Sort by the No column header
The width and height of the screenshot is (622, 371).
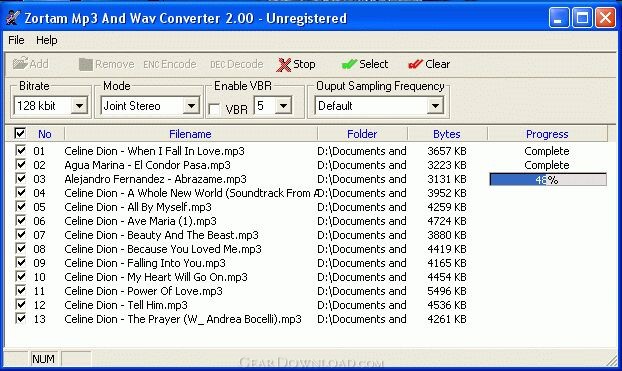(x=44, y=134)
